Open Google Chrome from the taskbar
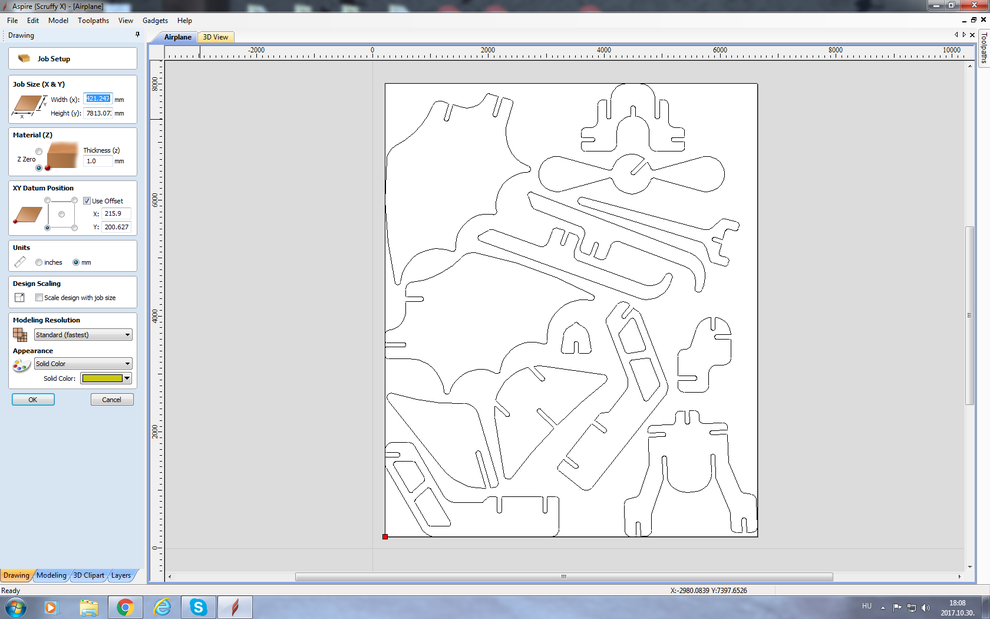 (x=125, y=607)
